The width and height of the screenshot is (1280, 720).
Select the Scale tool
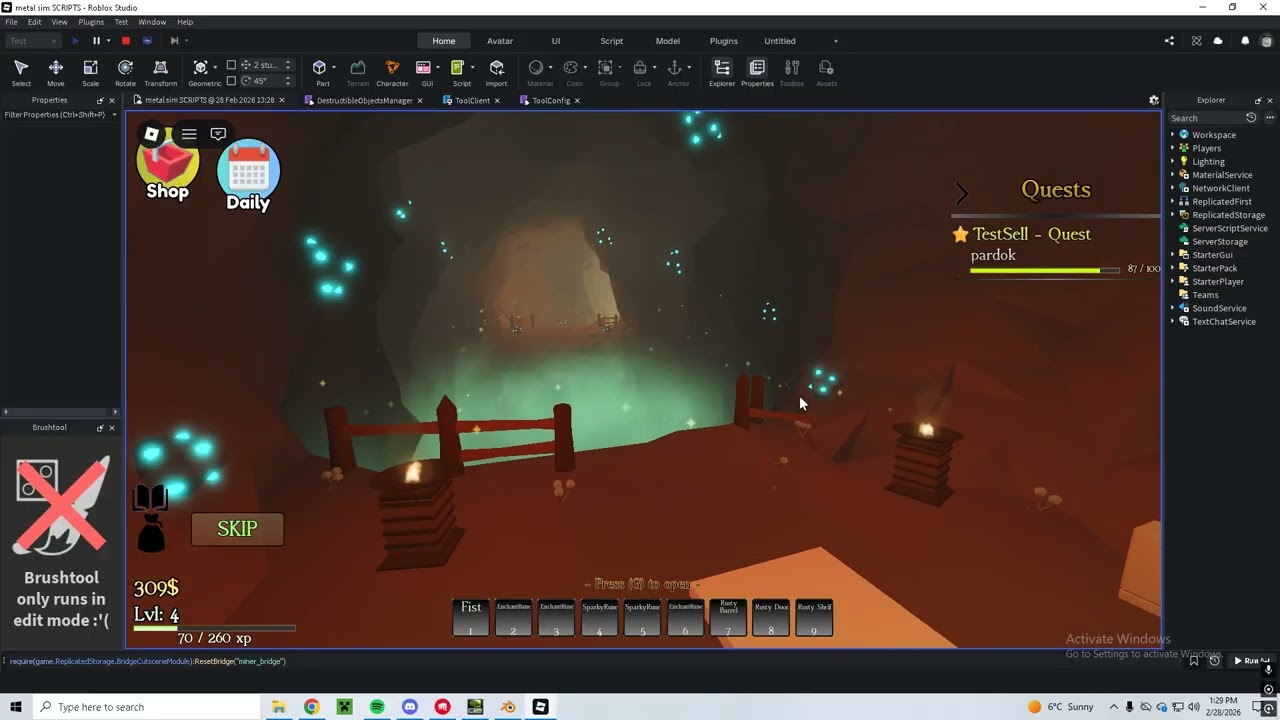[x=90, y=72]
